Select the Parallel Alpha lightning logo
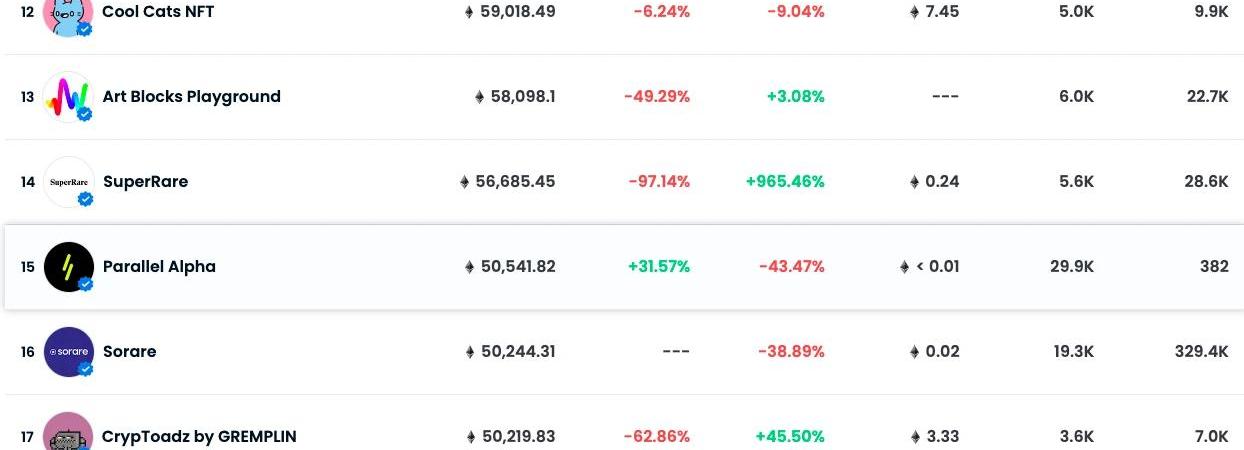1244x450 pixels. 68,267
